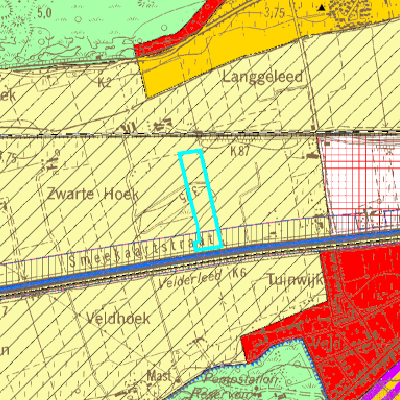Click the Velderleed watercourse label
This screenshot has width=400, height=400.
click(x=190, y=280)
